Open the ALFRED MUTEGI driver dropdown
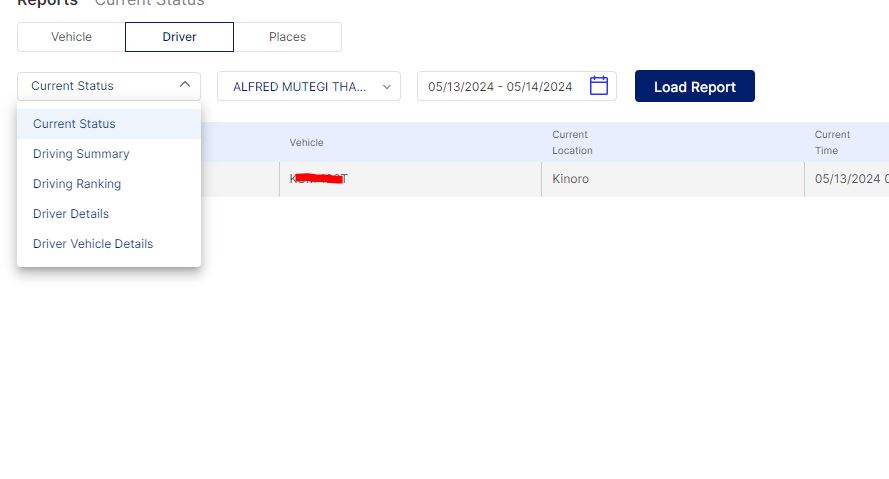Image resolution: width=889 pixels, height=479 pixels. pyautogui.click(x=300, y=87)
